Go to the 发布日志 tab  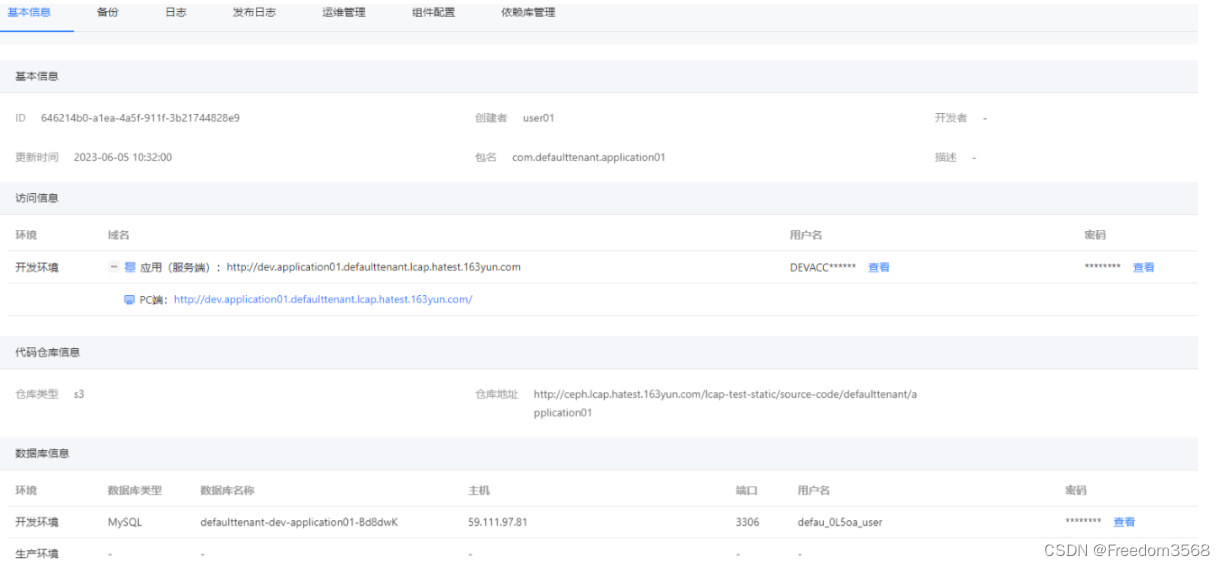(254, 13)
